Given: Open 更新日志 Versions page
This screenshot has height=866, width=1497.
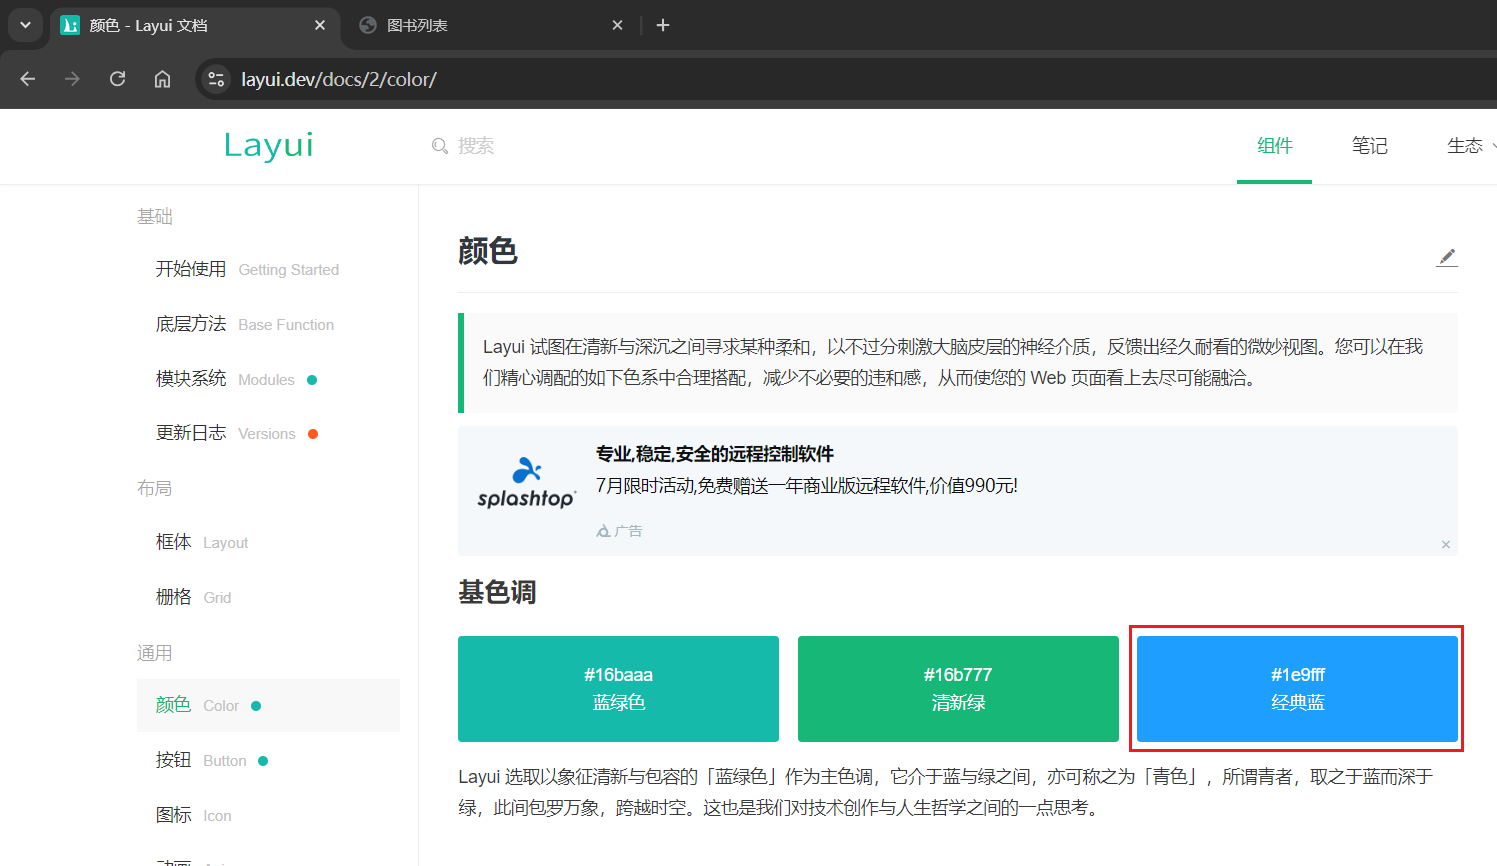Looking at the screenshot, I should pyautogui.click(x=268, y=433).
